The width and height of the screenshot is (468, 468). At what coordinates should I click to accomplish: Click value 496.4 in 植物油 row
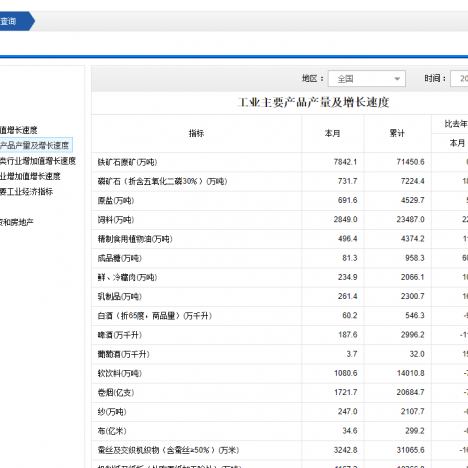pyautogui.click(x=347, y=239)
